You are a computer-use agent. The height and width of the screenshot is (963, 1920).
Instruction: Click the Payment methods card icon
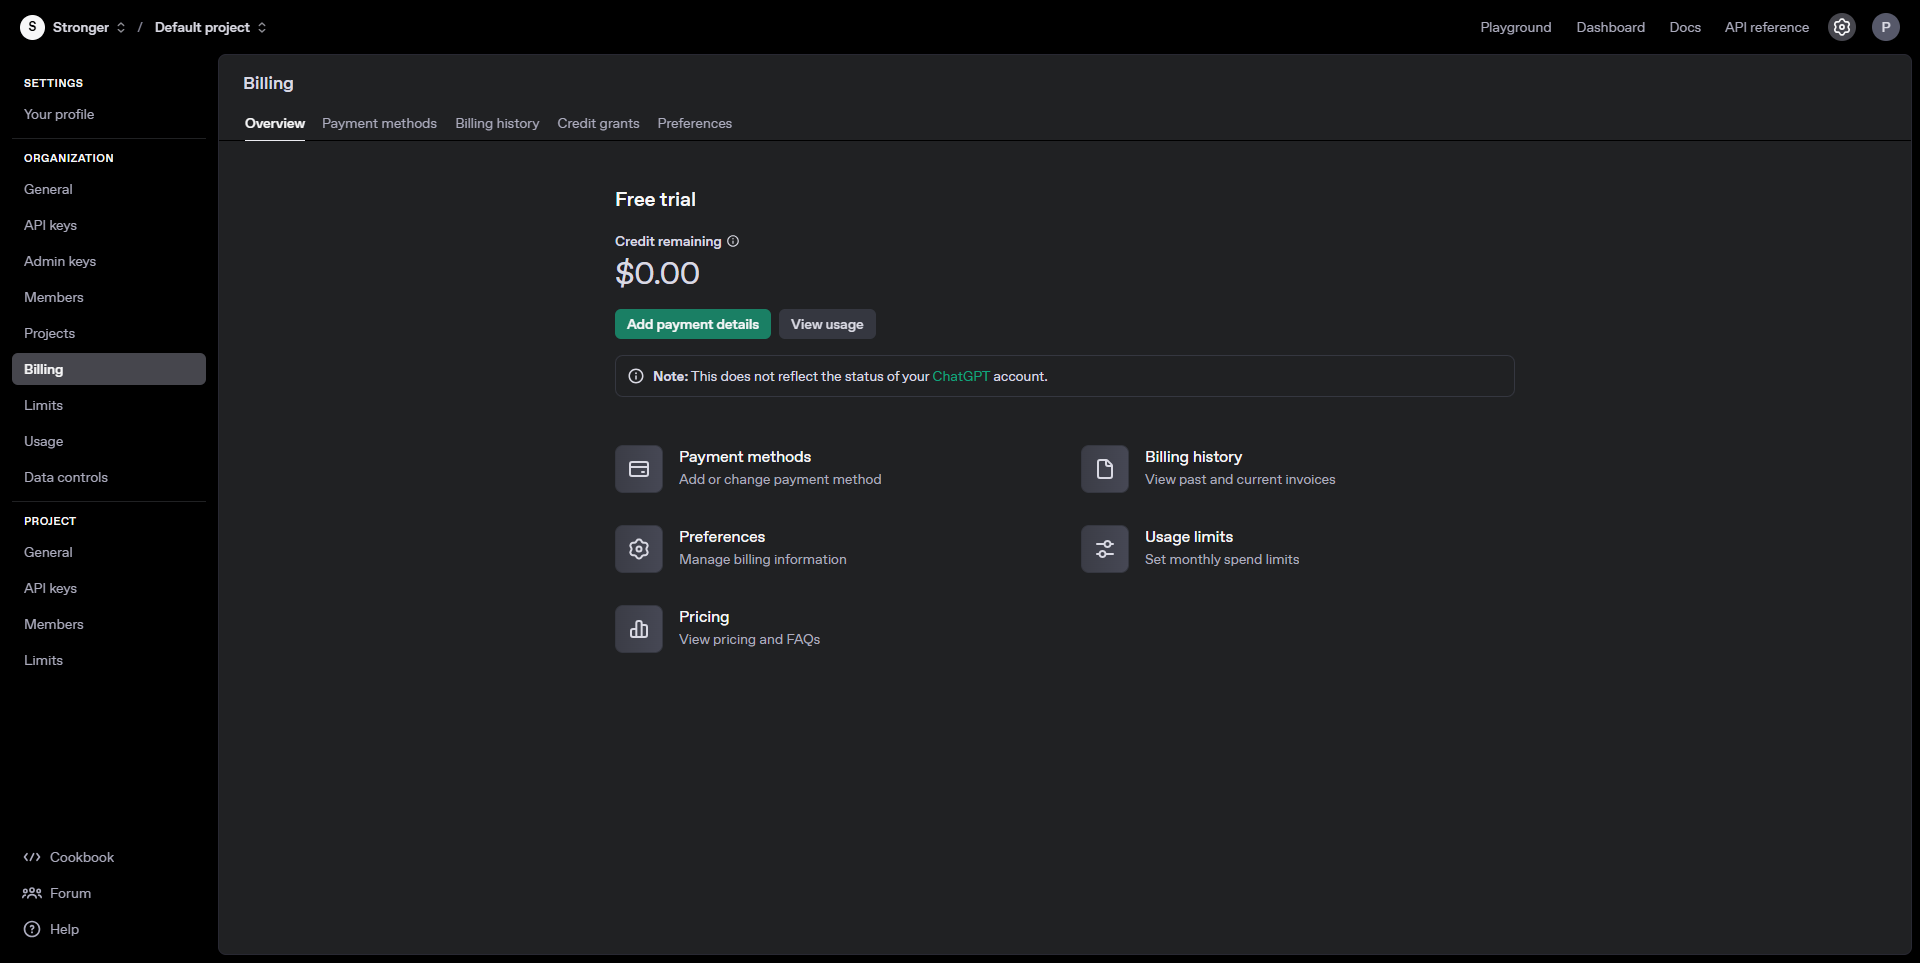(638, 469)
